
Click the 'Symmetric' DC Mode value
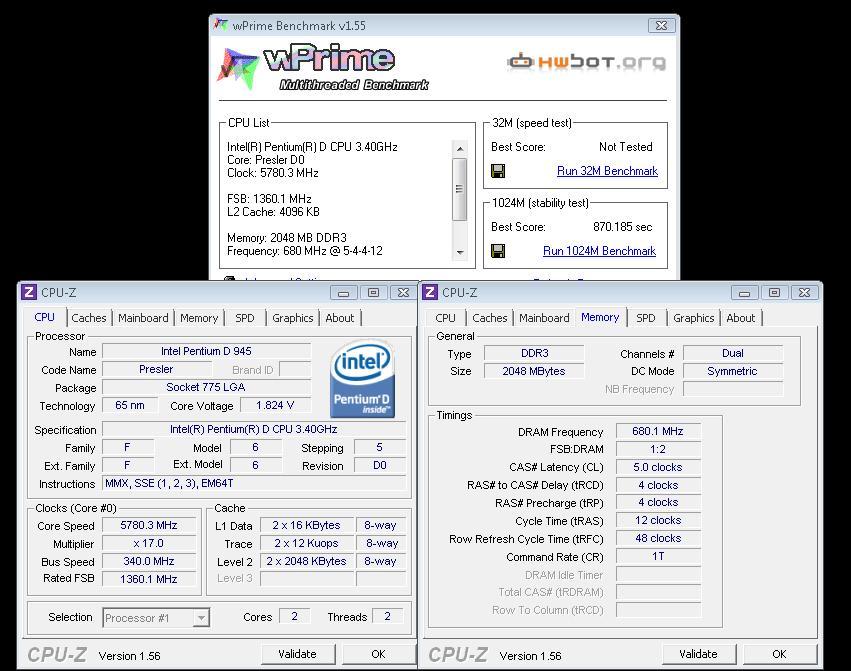732,371
